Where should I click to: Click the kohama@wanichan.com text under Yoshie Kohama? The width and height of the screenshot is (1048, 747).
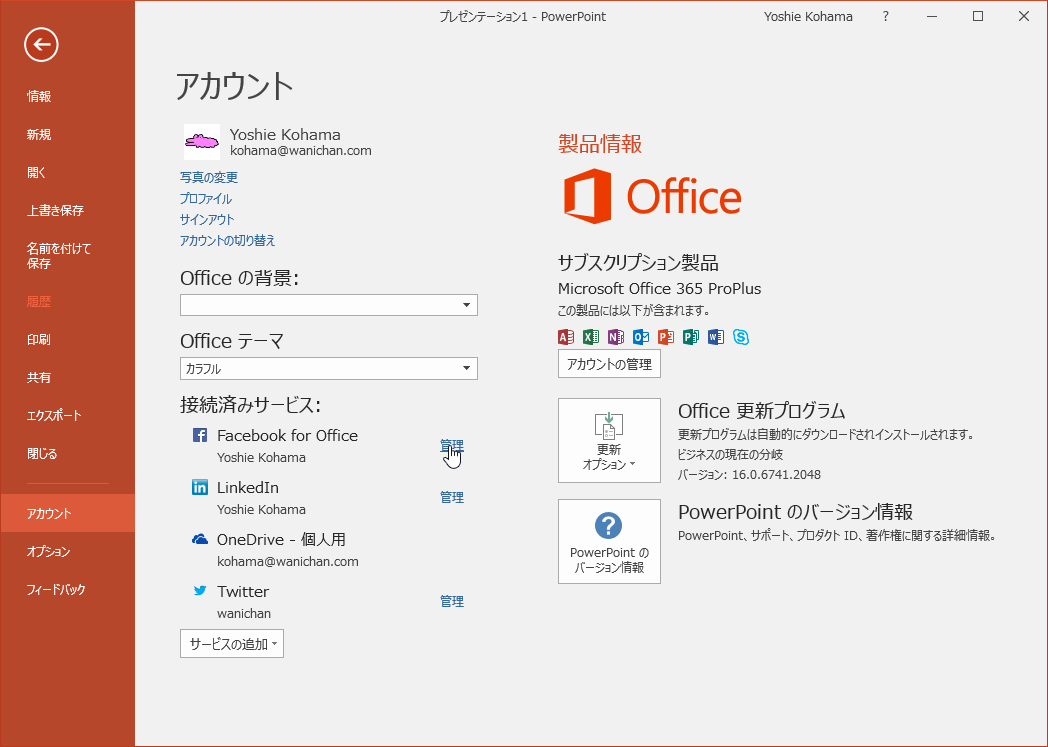coord(301,151)
